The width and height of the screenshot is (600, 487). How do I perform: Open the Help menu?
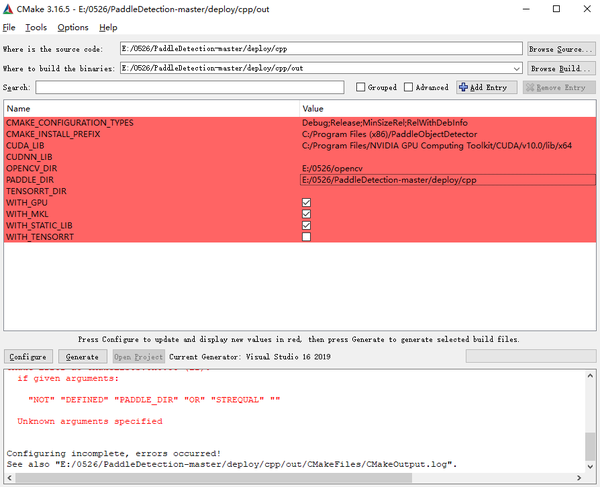(108, 28)
